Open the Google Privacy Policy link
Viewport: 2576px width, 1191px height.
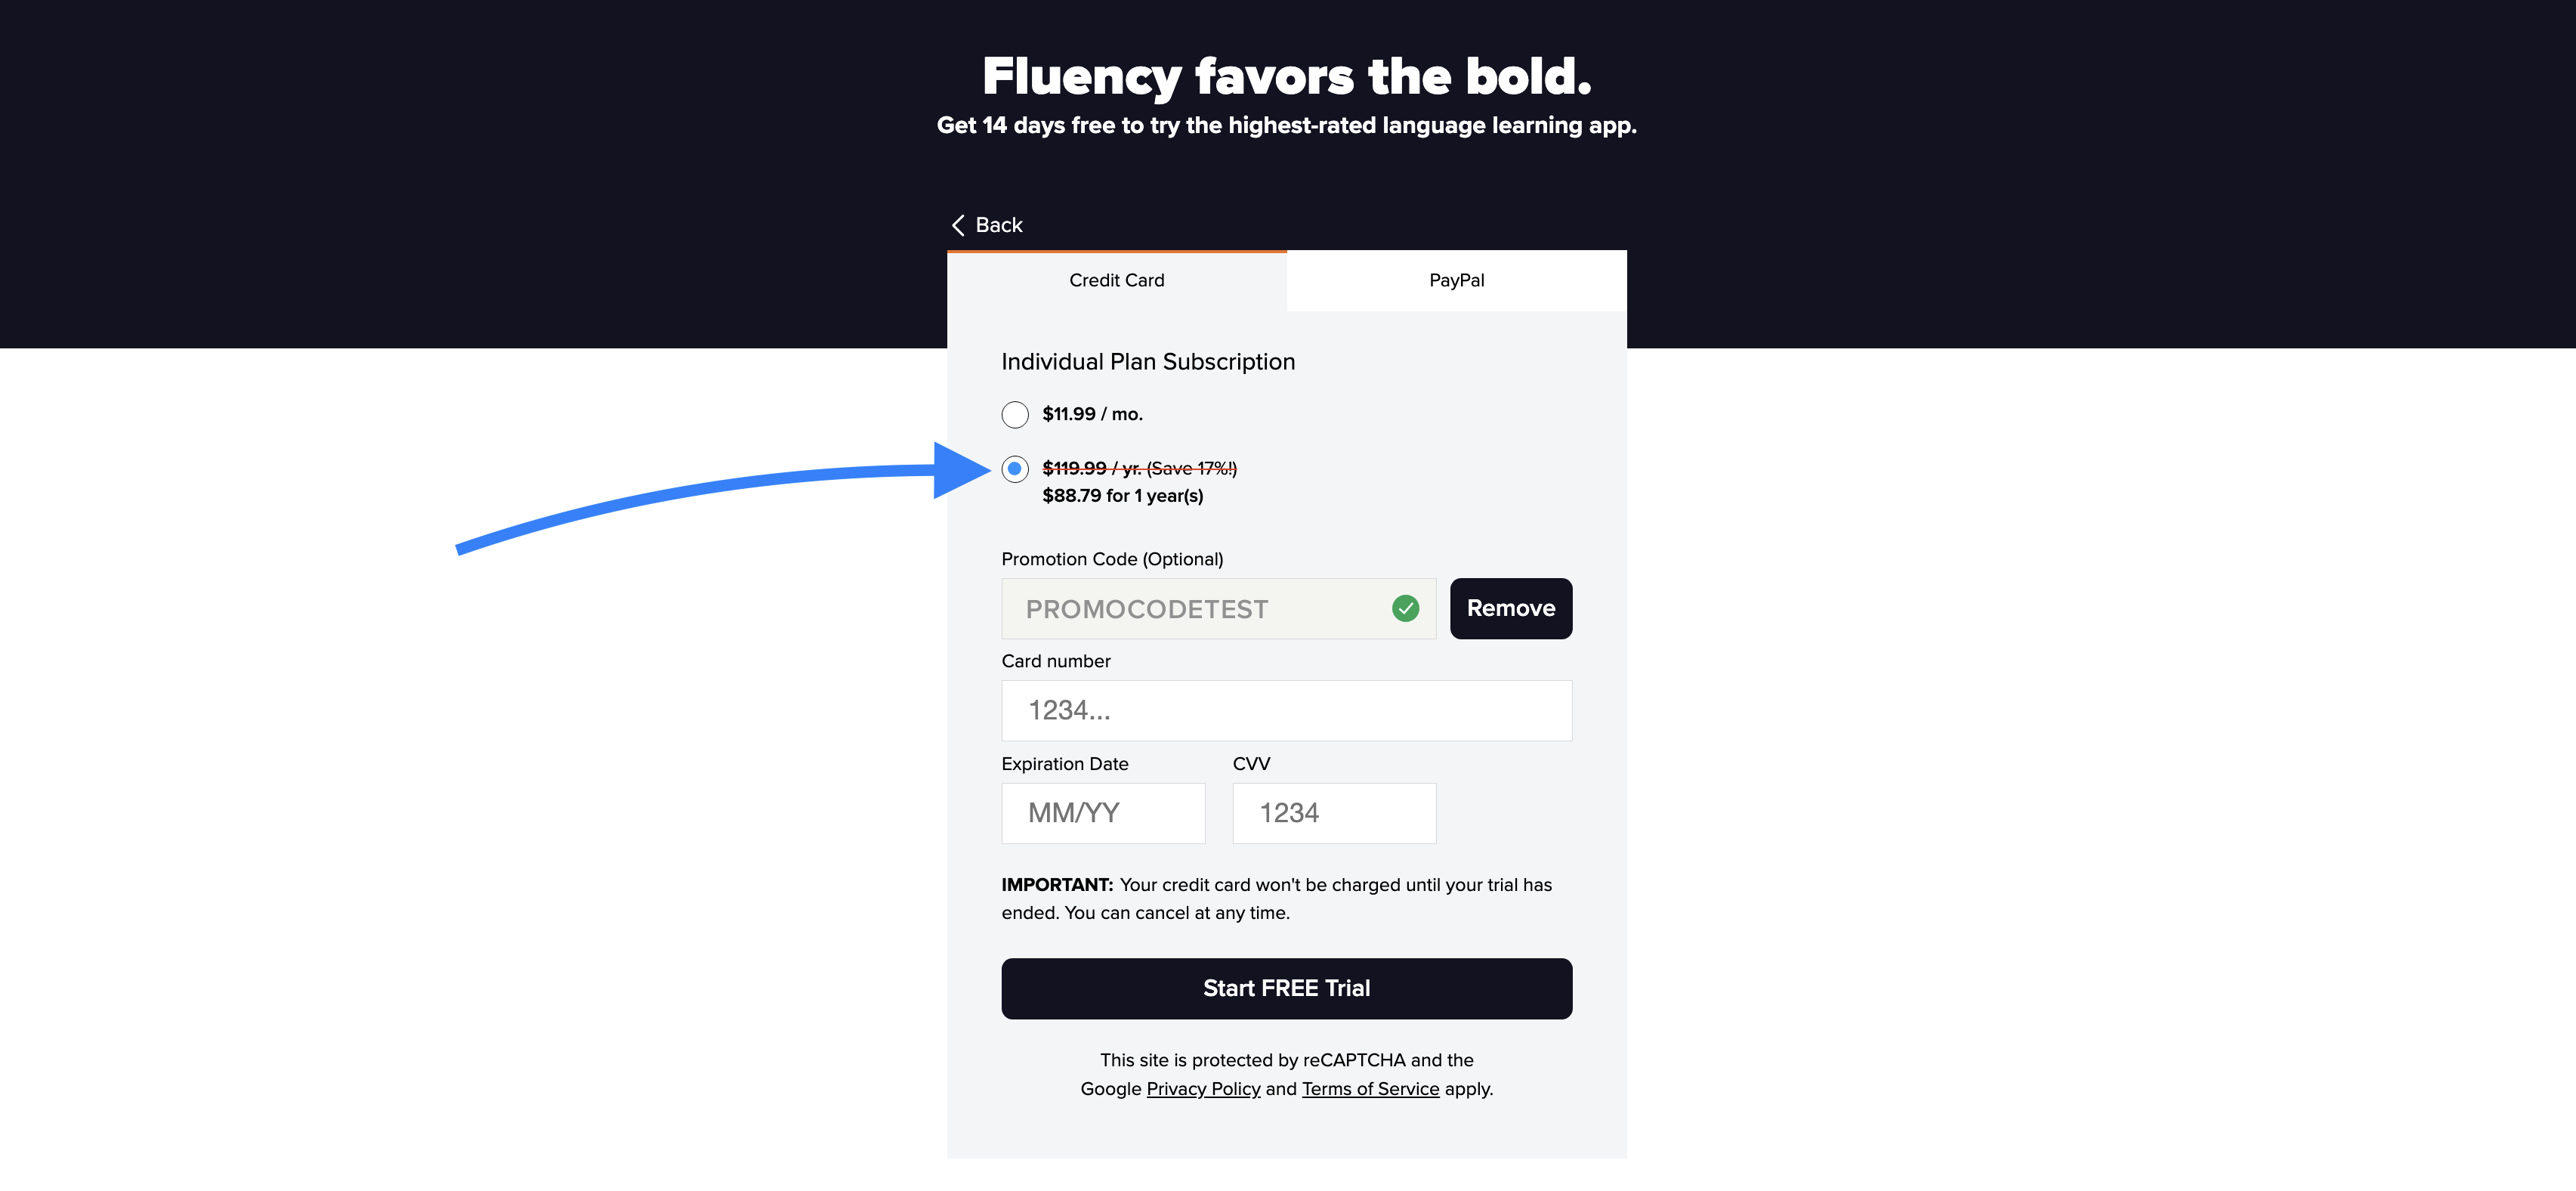point(1203,1088)
